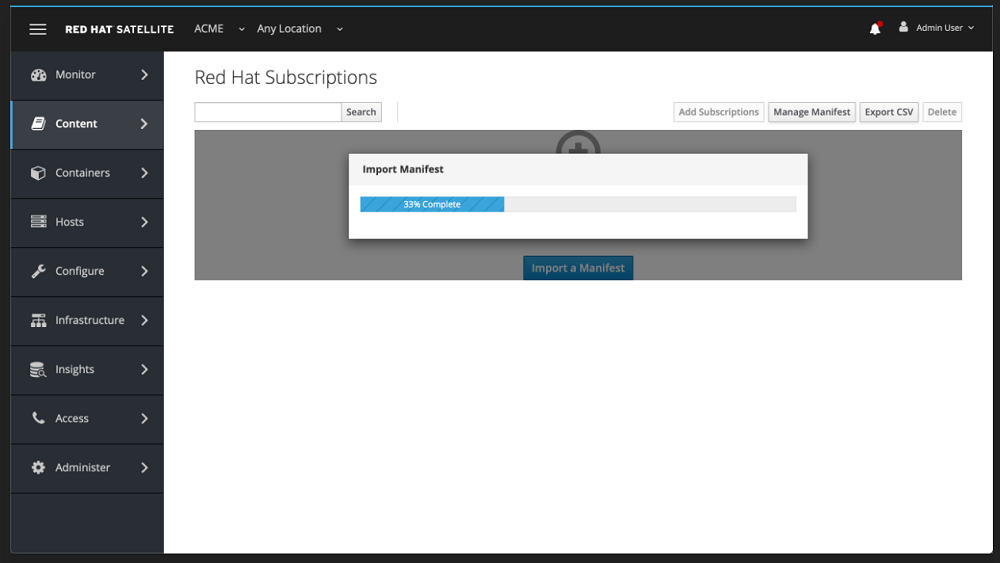Click the Infrastructure network icon
This screenshot has height=563, width=1000.
pyautogui.click(x=39, y=320)
